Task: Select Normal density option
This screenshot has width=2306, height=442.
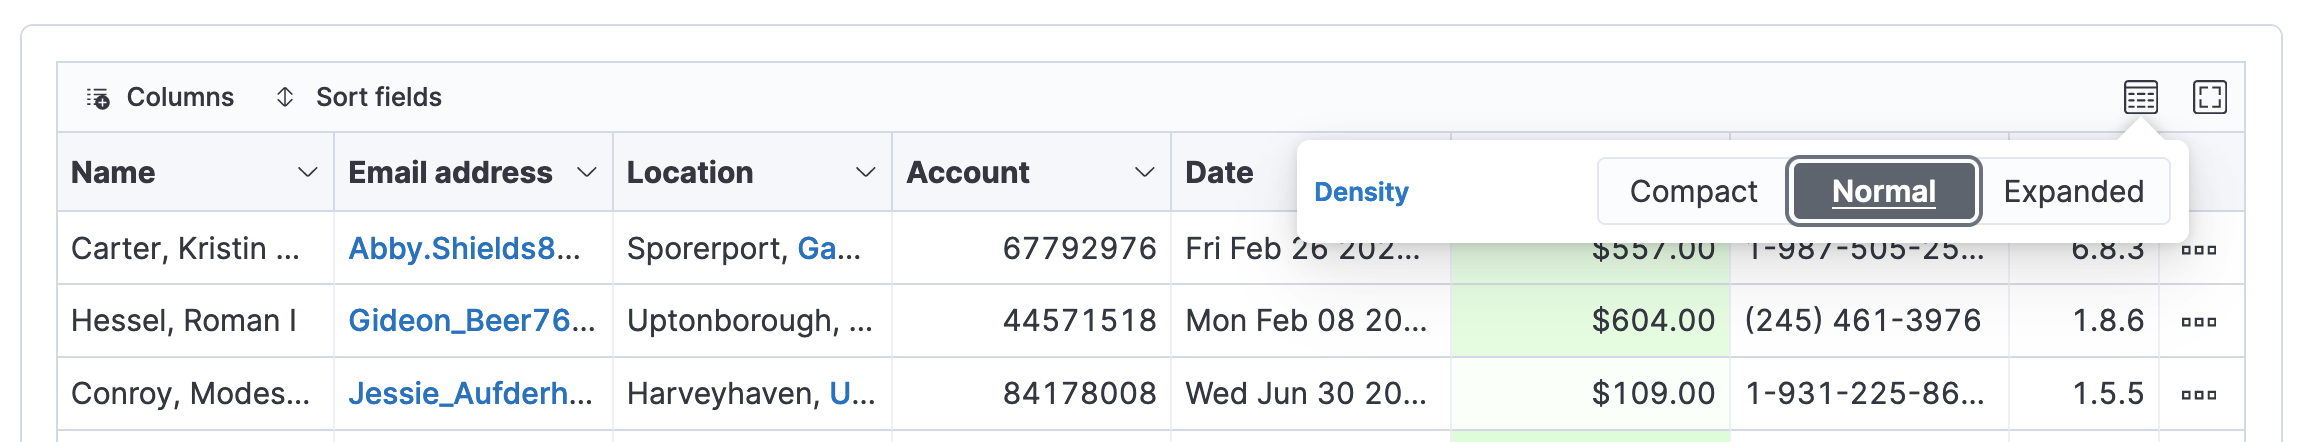Action: click(1884, 191)
